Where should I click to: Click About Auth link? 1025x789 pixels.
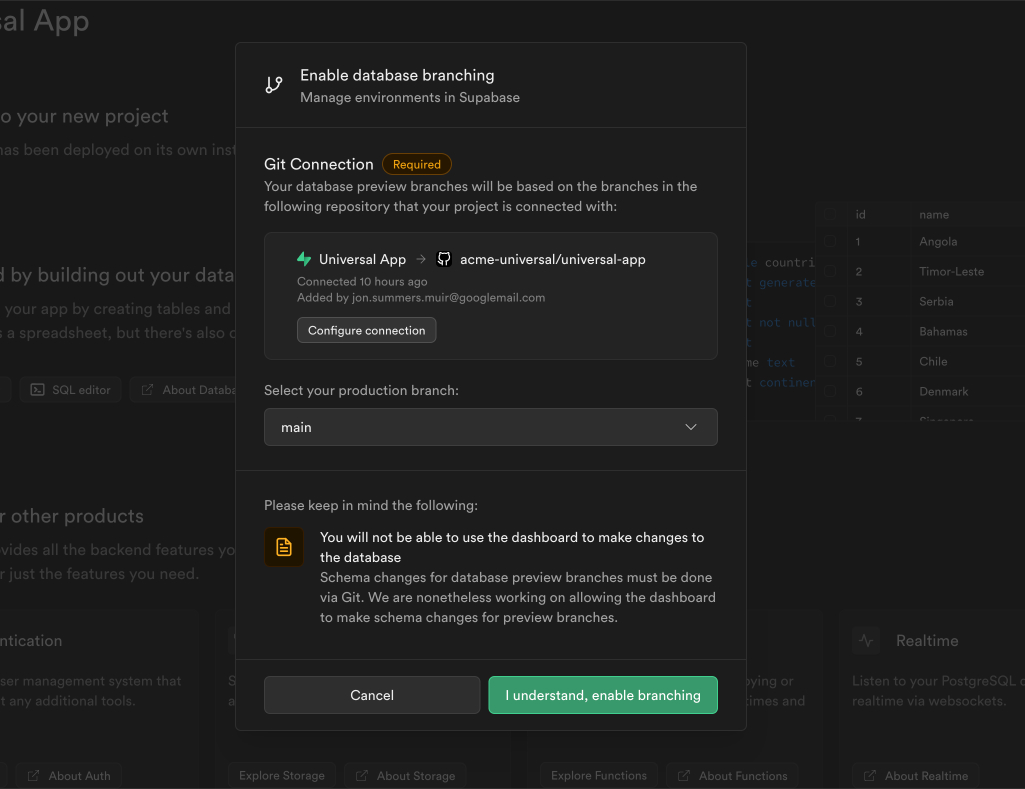[69, 775]
